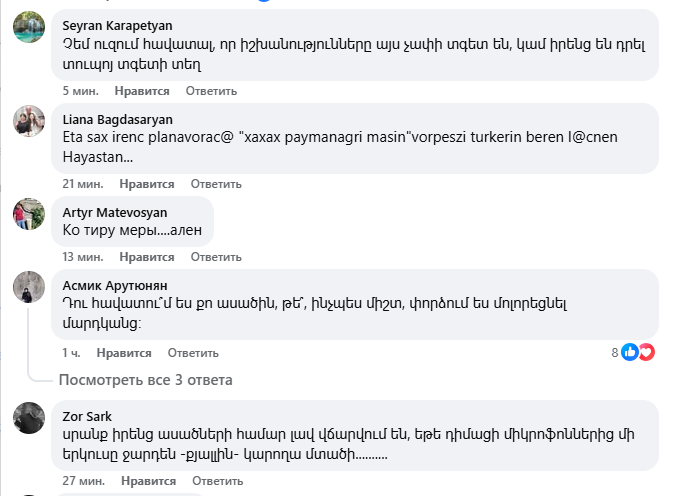Viewport: 699px width, 496px height.
Task: Reply to Seyran Karapetyan's comment
Action: pyautogui.click(x=210, y=91)
